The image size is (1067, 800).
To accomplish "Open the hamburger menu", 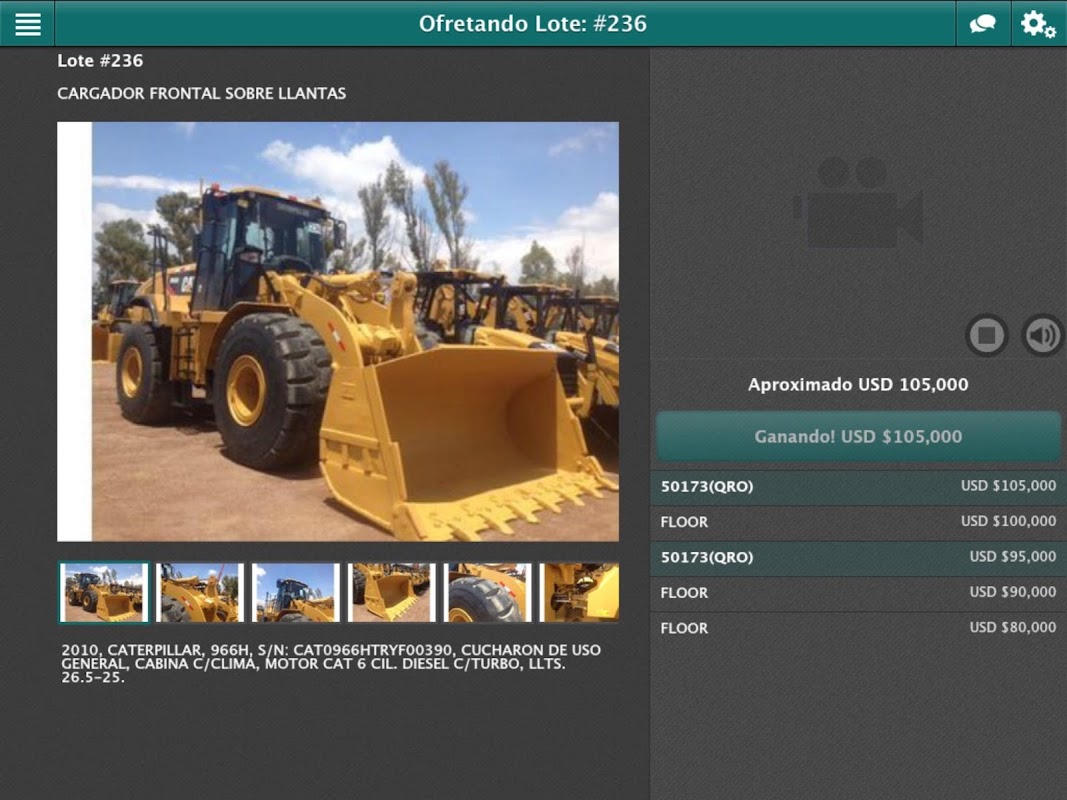I will tap(27, 24).
